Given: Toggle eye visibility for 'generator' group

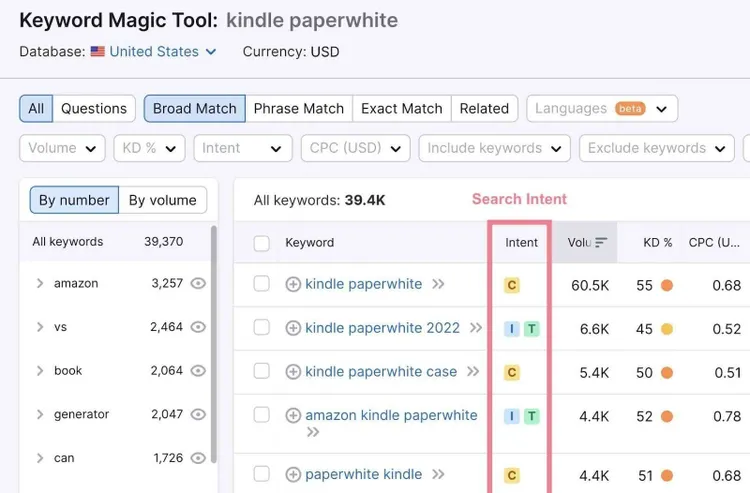Looking at the screenshot, I should [x=198, y=414].
